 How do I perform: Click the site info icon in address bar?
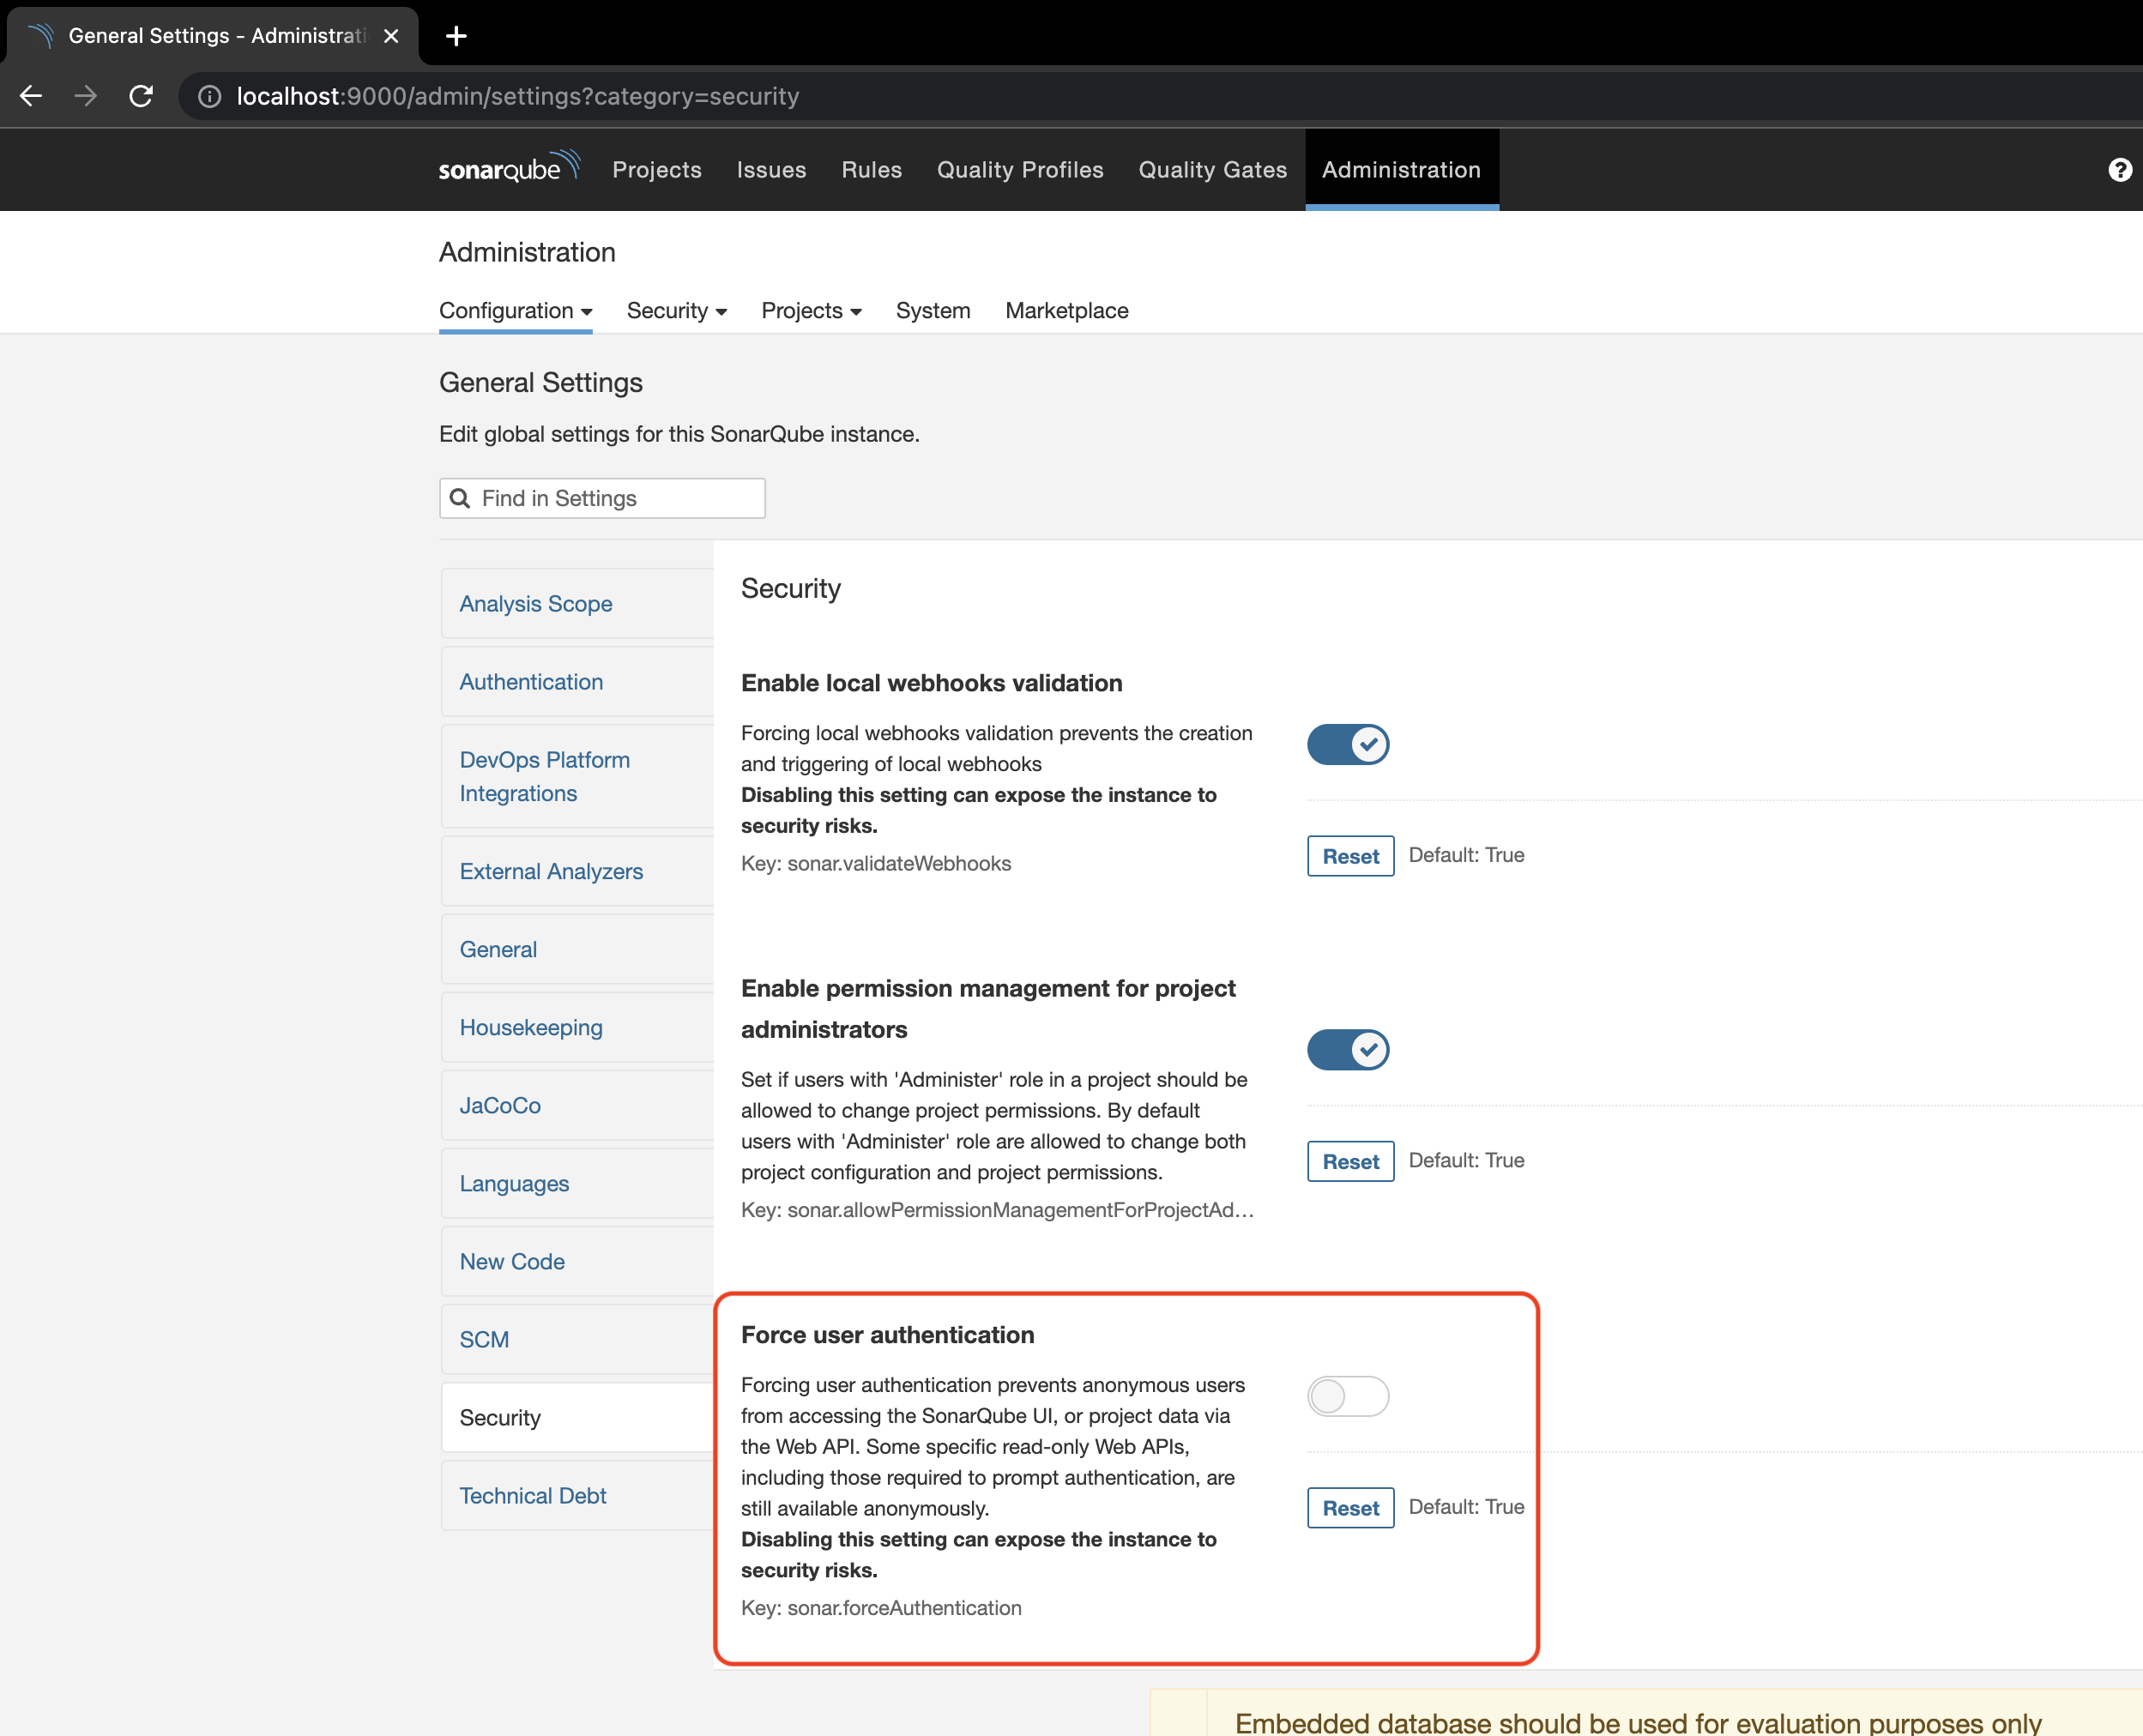click(x=209, y=96)
